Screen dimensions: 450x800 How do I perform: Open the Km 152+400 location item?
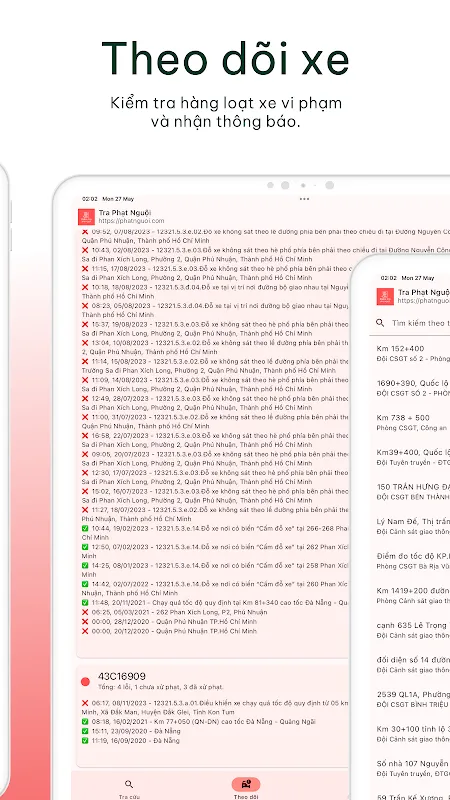point(413,353)
